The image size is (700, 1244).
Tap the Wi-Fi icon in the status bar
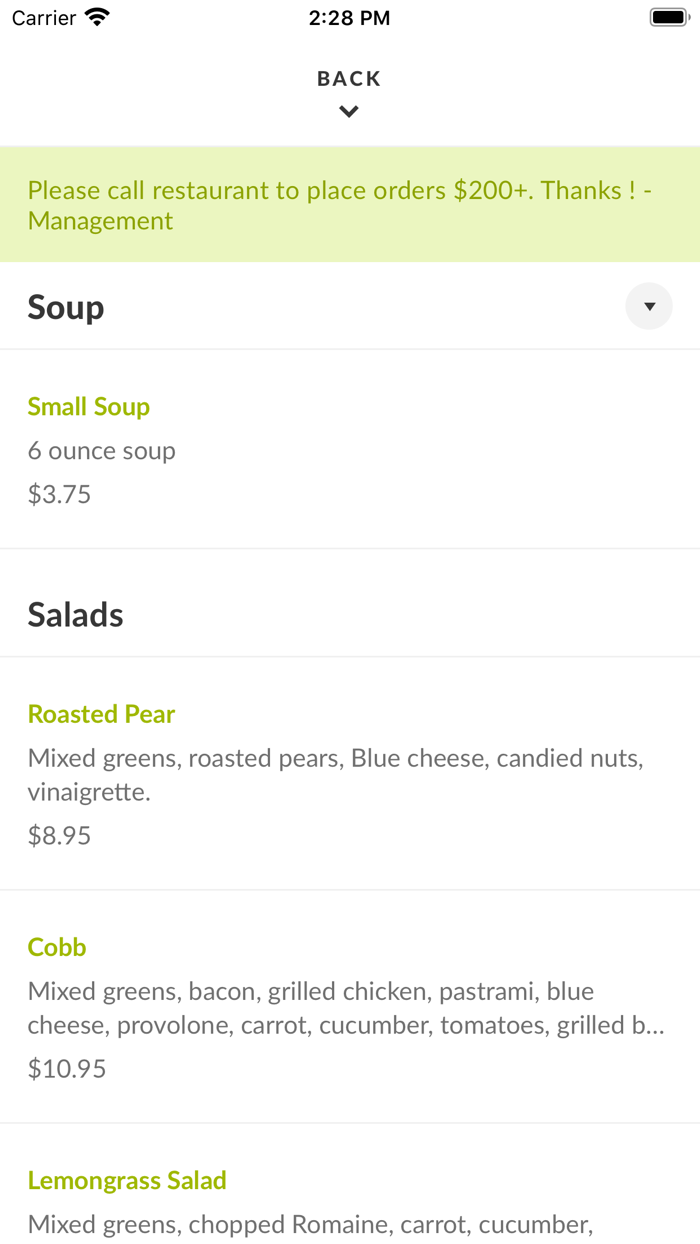point(95,16)
